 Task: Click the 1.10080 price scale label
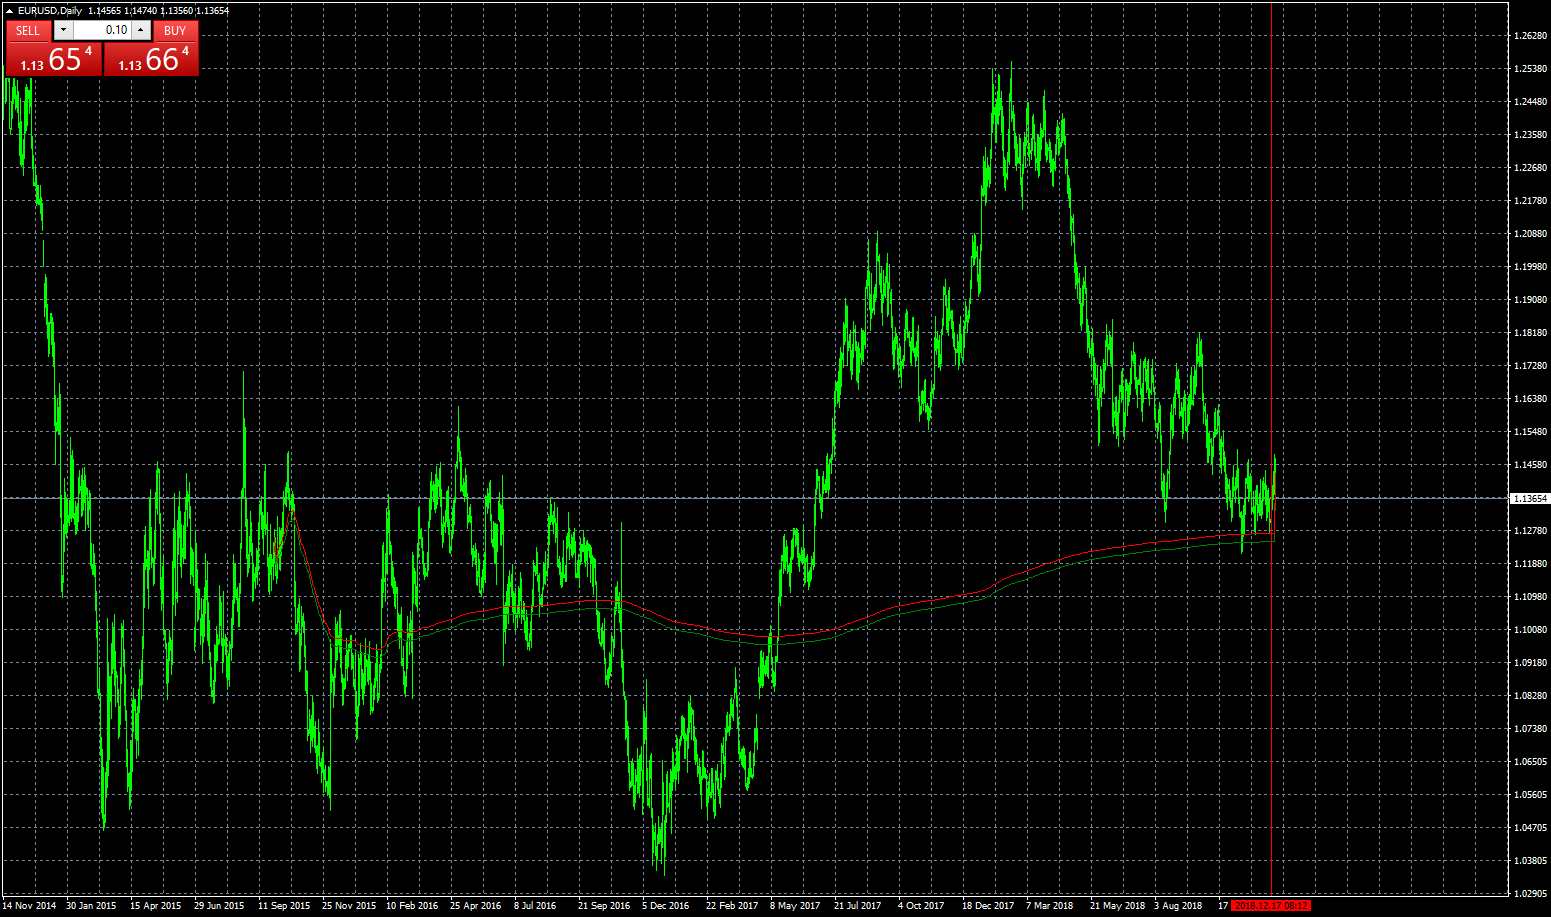[1531, 630]
